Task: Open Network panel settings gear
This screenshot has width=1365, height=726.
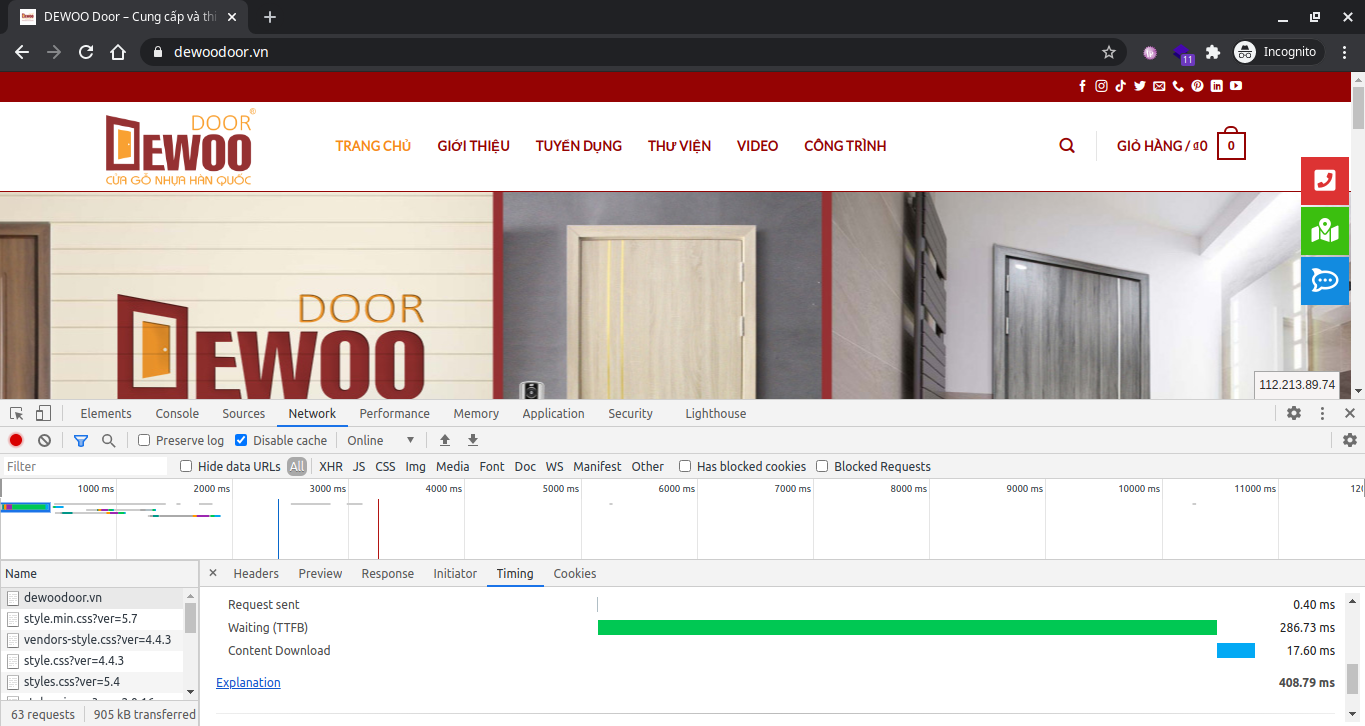Action: 1350,440
